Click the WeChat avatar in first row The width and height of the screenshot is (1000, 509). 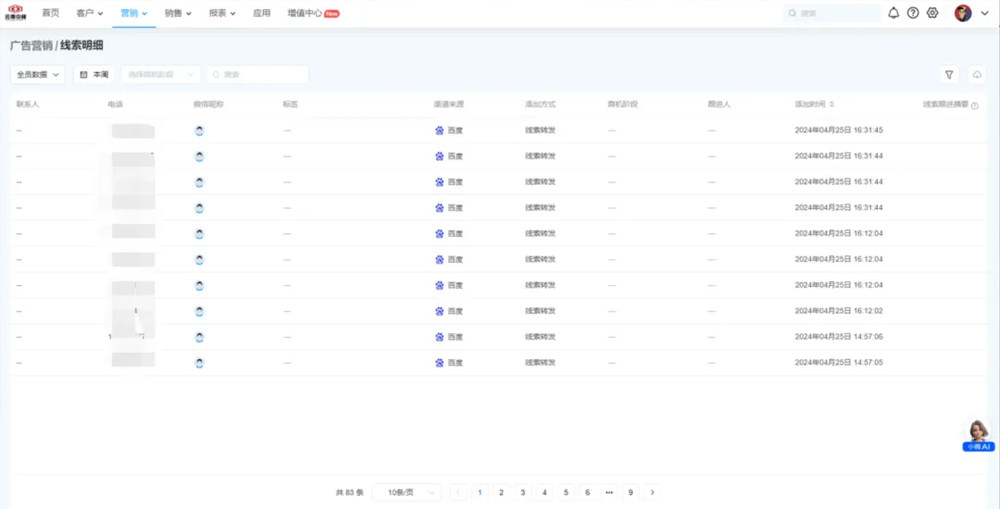200,130
